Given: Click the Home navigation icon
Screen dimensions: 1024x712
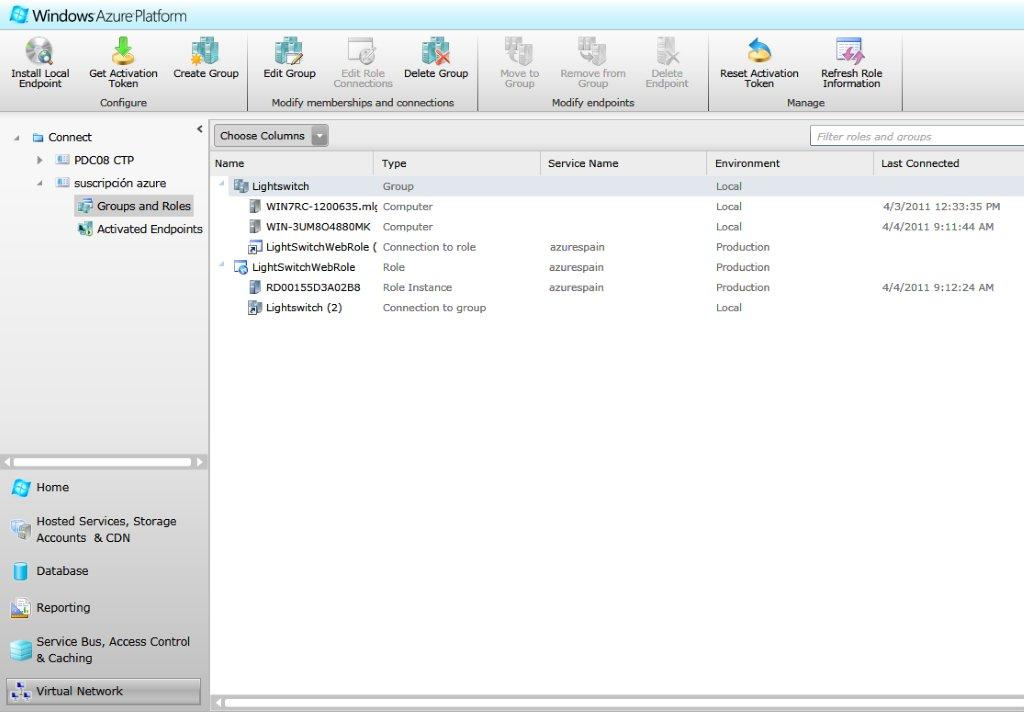Looking at the screenshot, I should [x=21, y=487].
